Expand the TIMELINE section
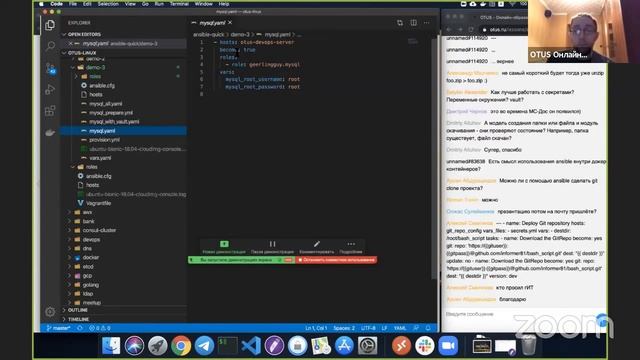Viewport: 640px width, 360px height. click(123, 319)
